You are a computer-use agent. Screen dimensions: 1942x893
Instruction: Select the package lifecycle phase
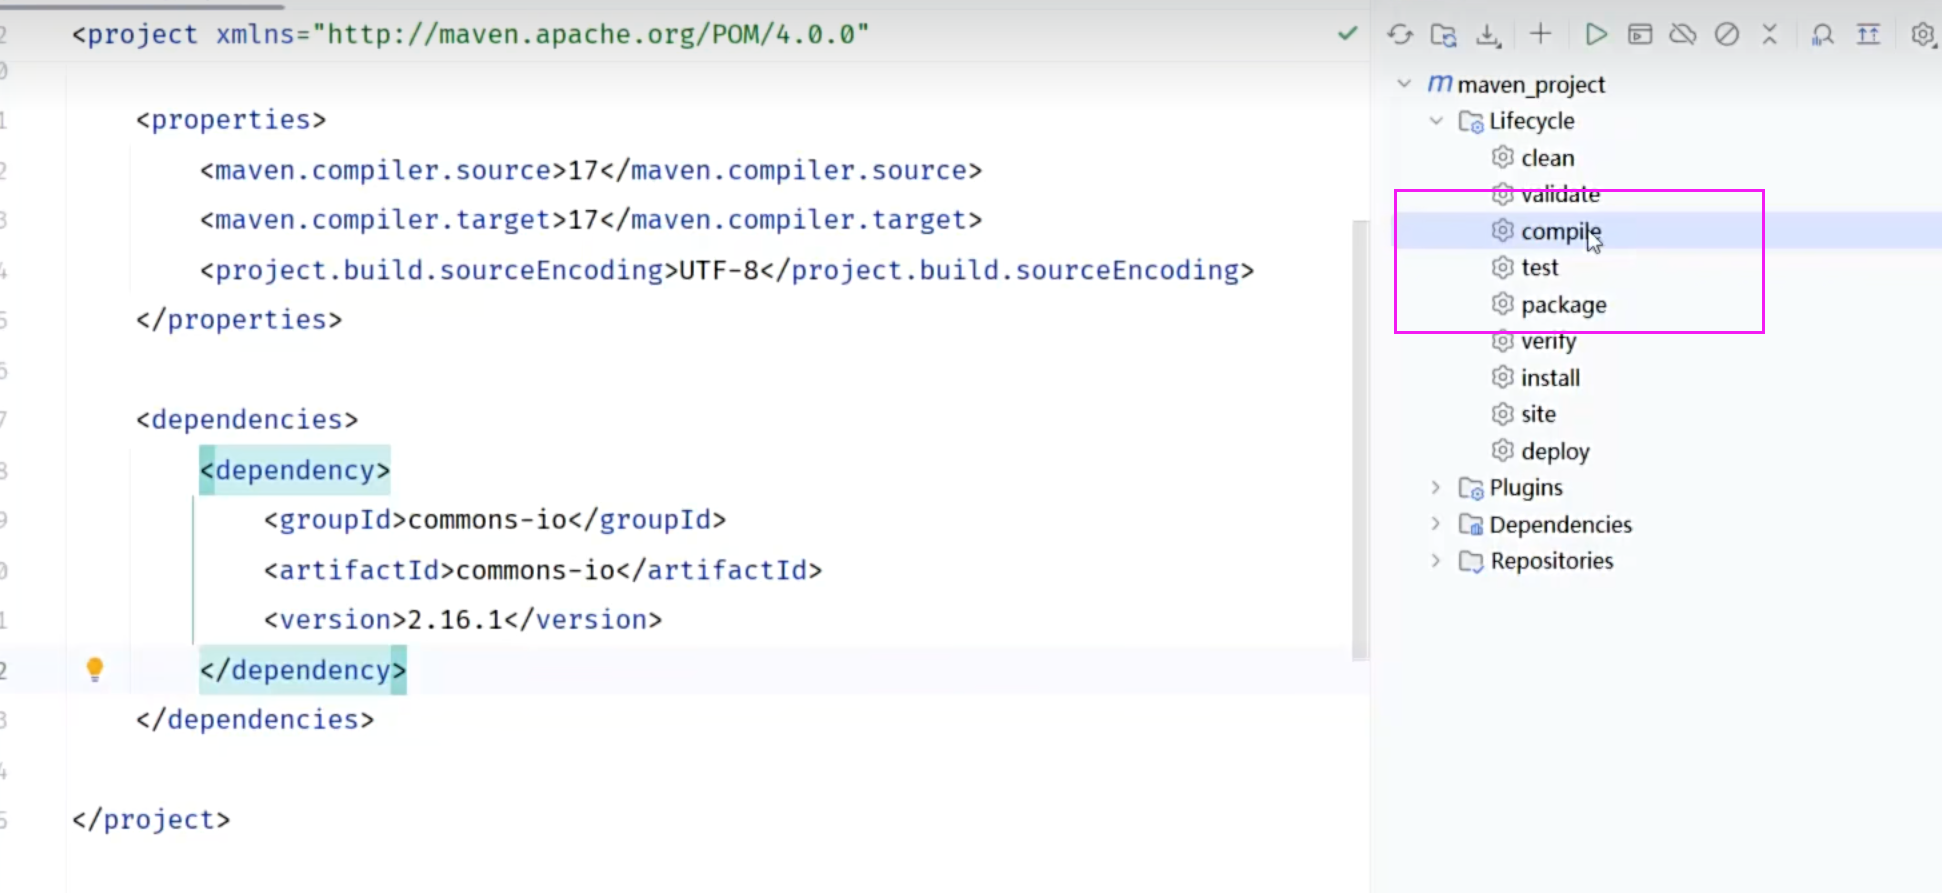[x=1563, y=305]
